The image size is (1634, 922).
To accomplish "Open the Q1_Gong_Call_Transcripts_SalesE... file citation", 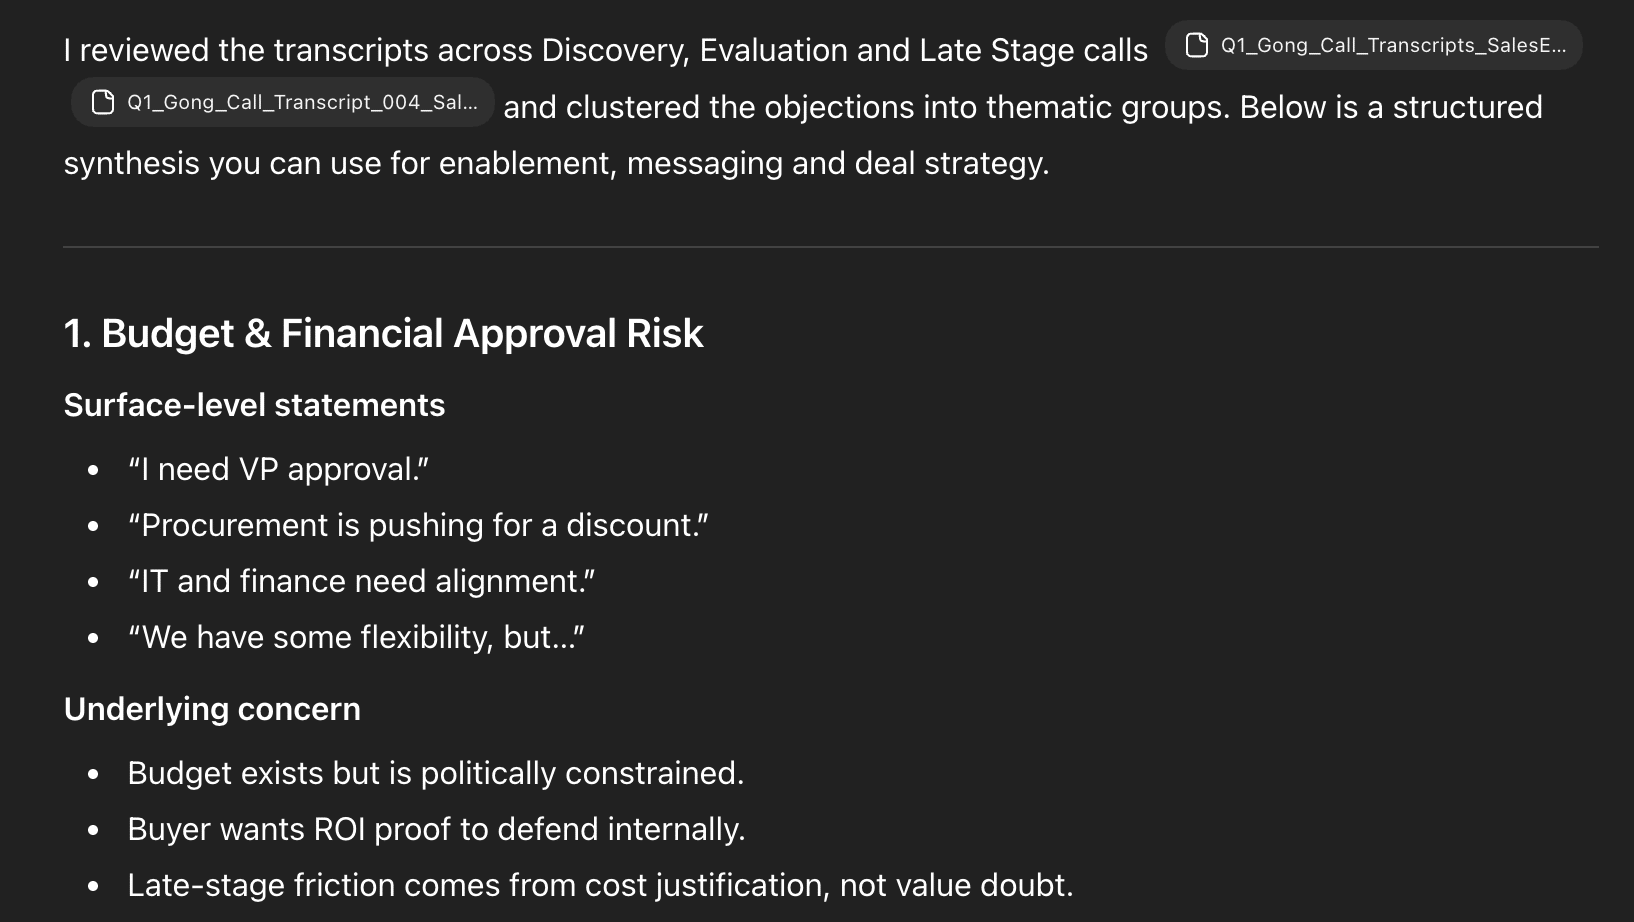I will (x=1392, y=45).
